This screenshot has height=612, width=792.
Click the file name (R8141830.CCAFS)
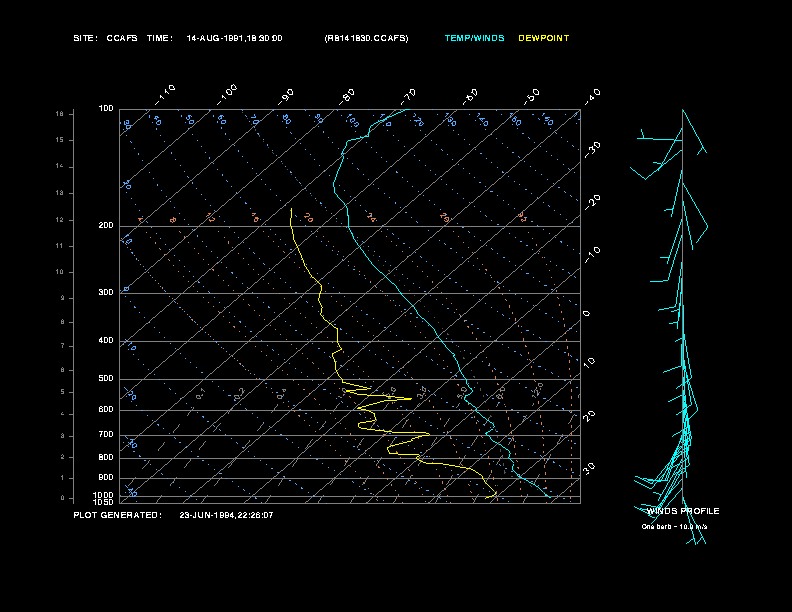click(x=366, y=38)
